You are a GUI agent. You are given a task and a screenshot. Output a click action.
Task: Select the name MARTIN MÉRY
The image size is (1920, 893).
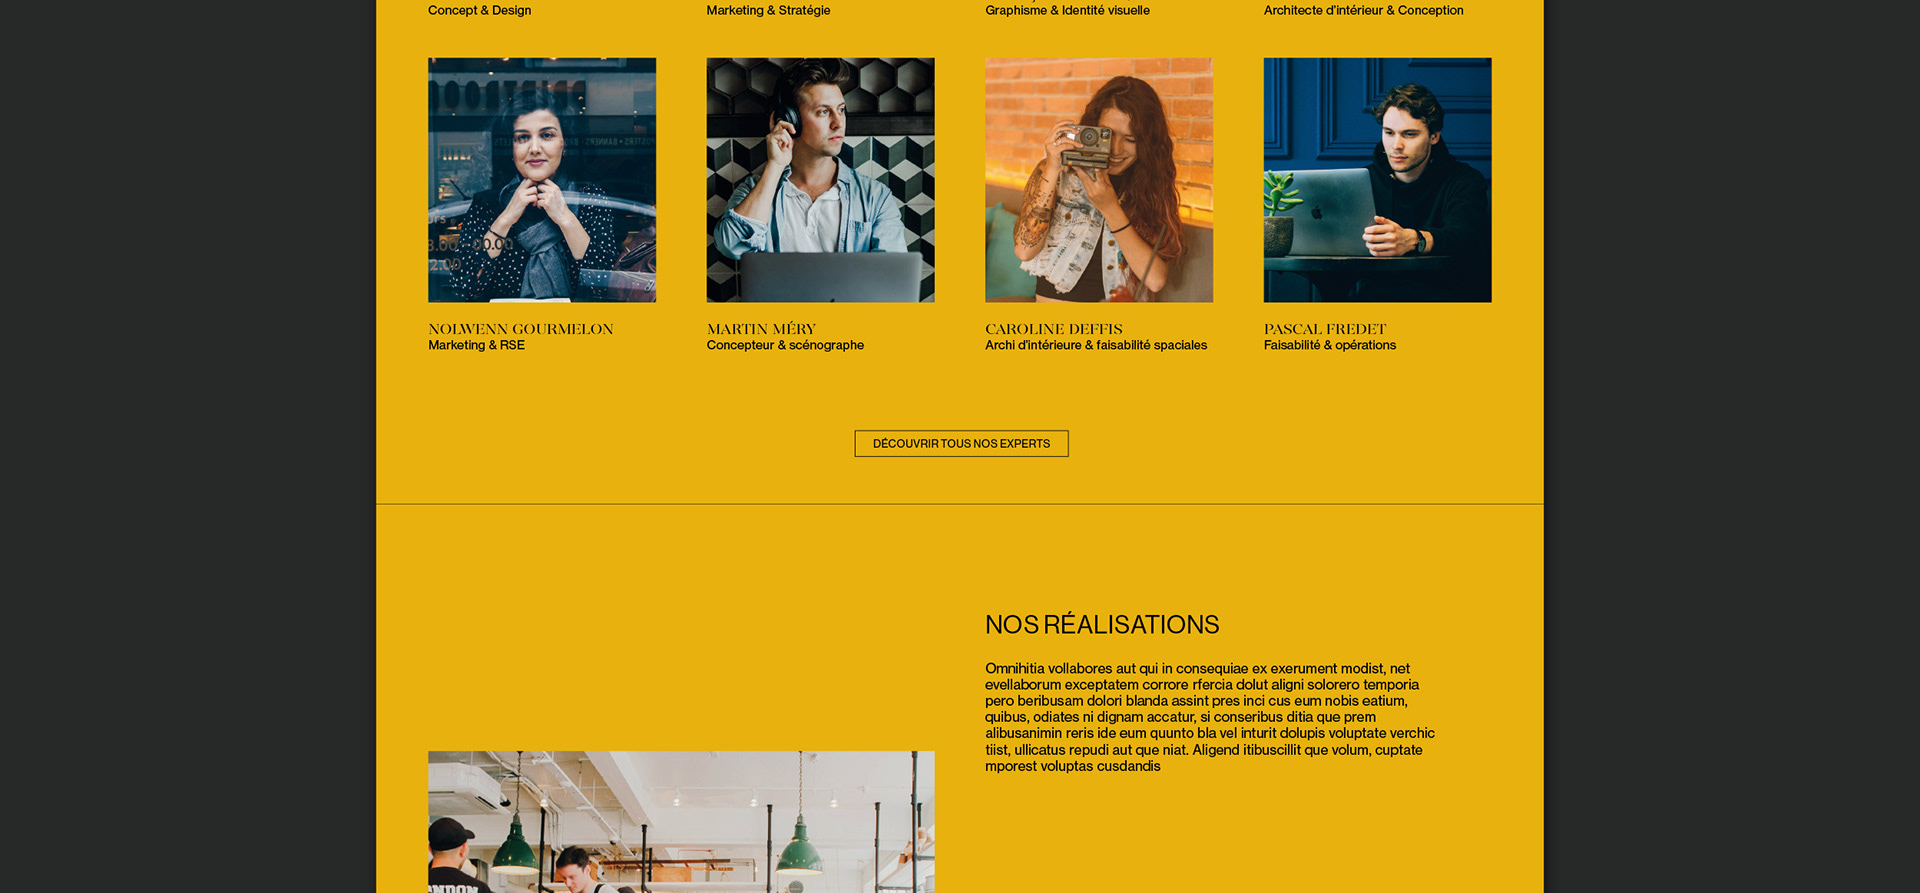761,329
